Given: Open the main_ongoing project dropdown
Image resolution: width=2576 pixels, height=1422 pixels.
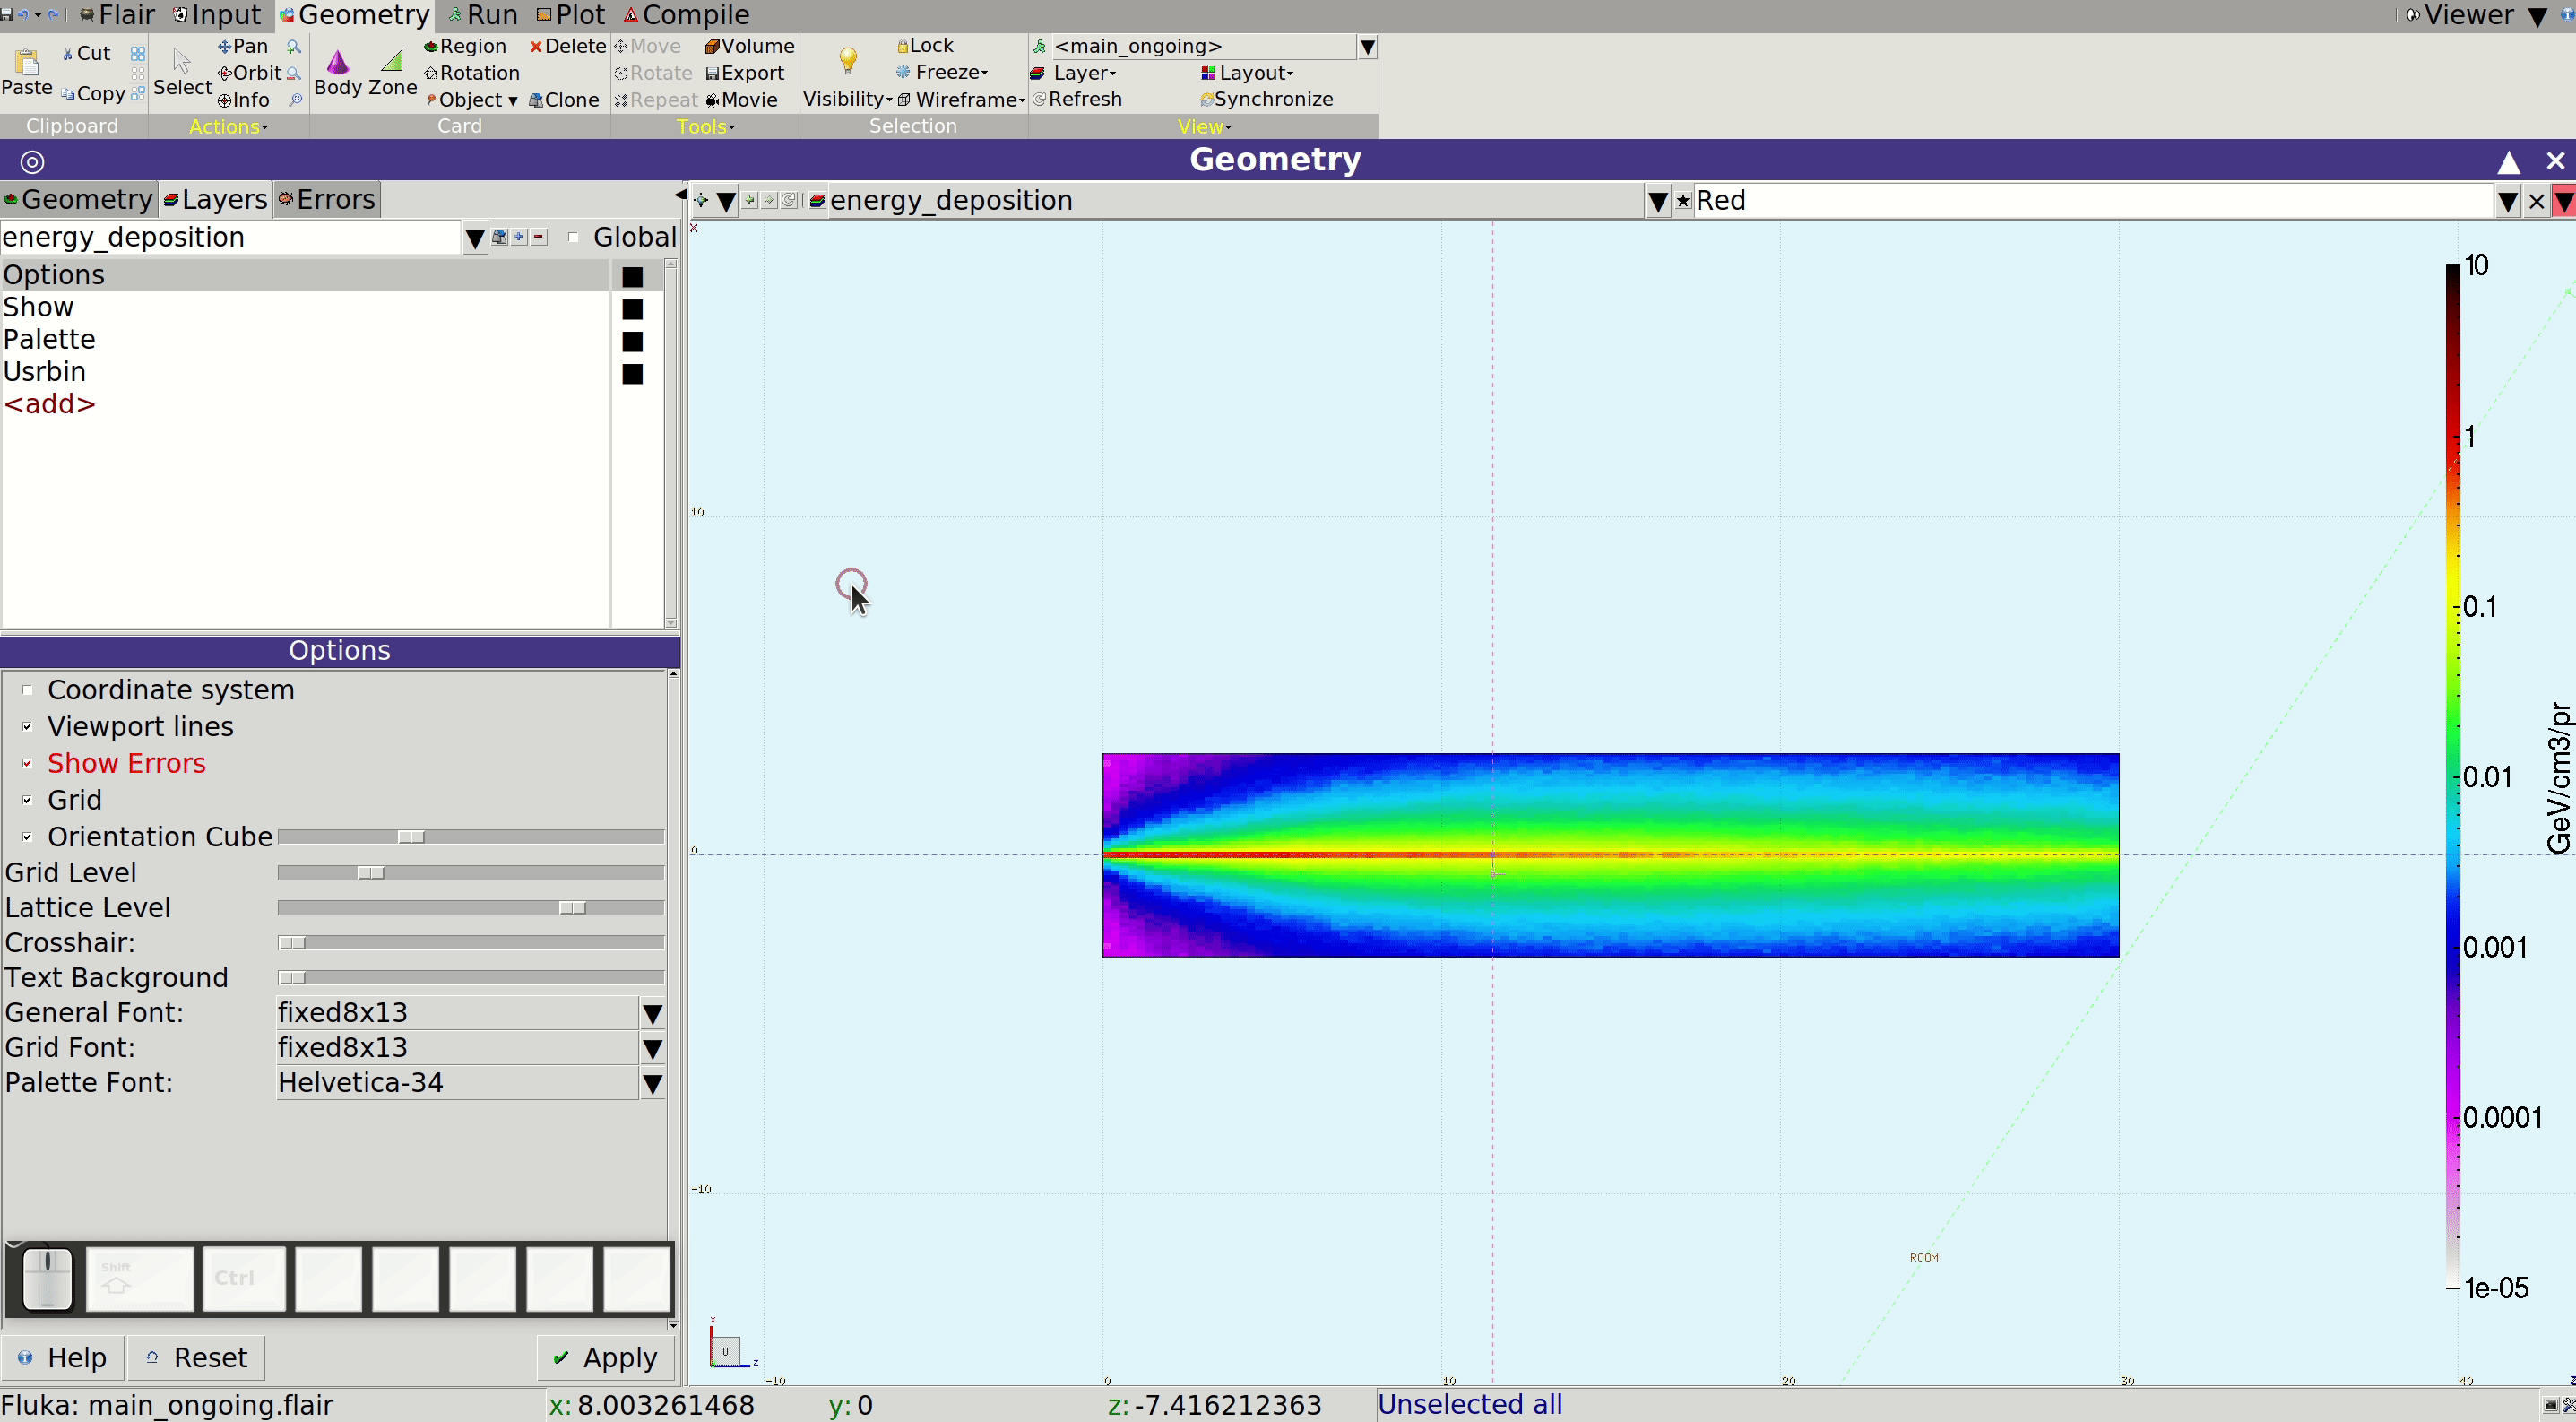Looking at the screenshot, I should click(1367, 46).
